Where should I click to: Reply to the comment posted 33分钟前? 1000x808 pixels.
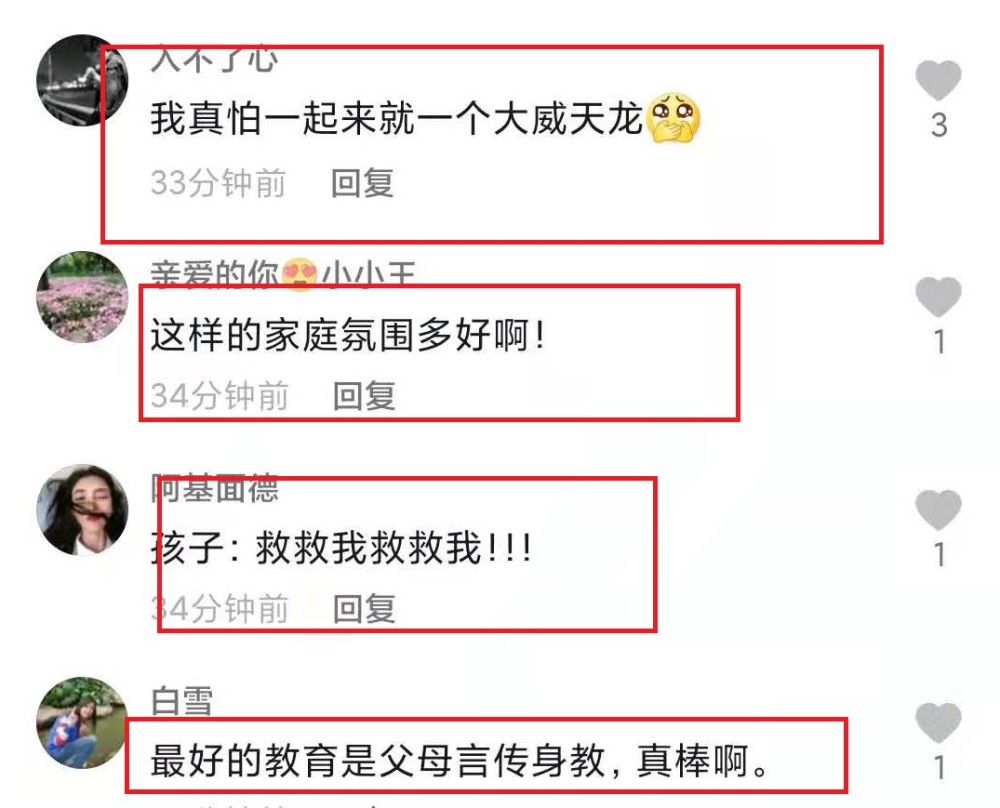click(362, 184)
